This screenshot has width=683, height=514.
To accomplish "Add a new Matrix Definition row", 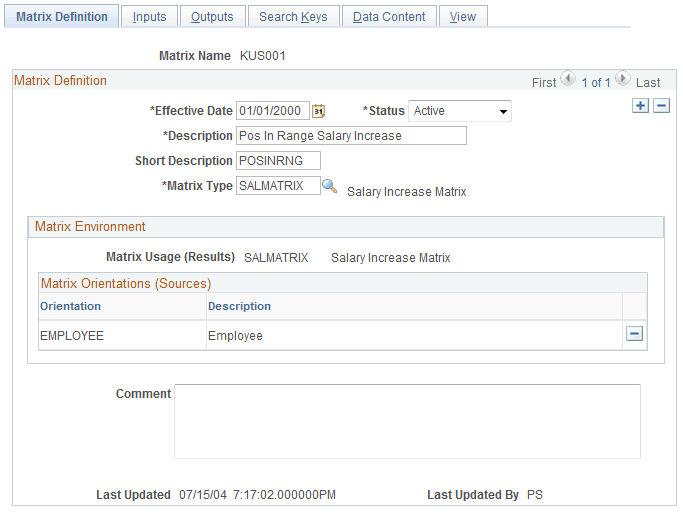I will (640, 105).
